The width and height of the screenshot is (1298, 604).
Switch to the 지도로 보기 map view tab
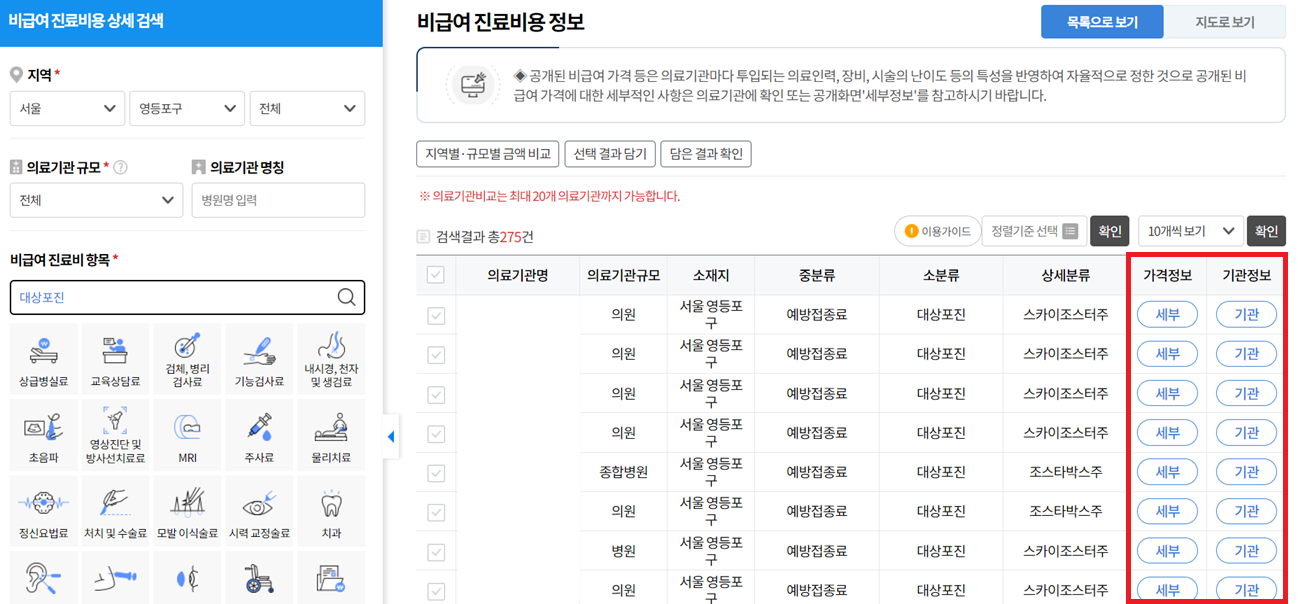pyautogui.click(x=1225, y=21)
